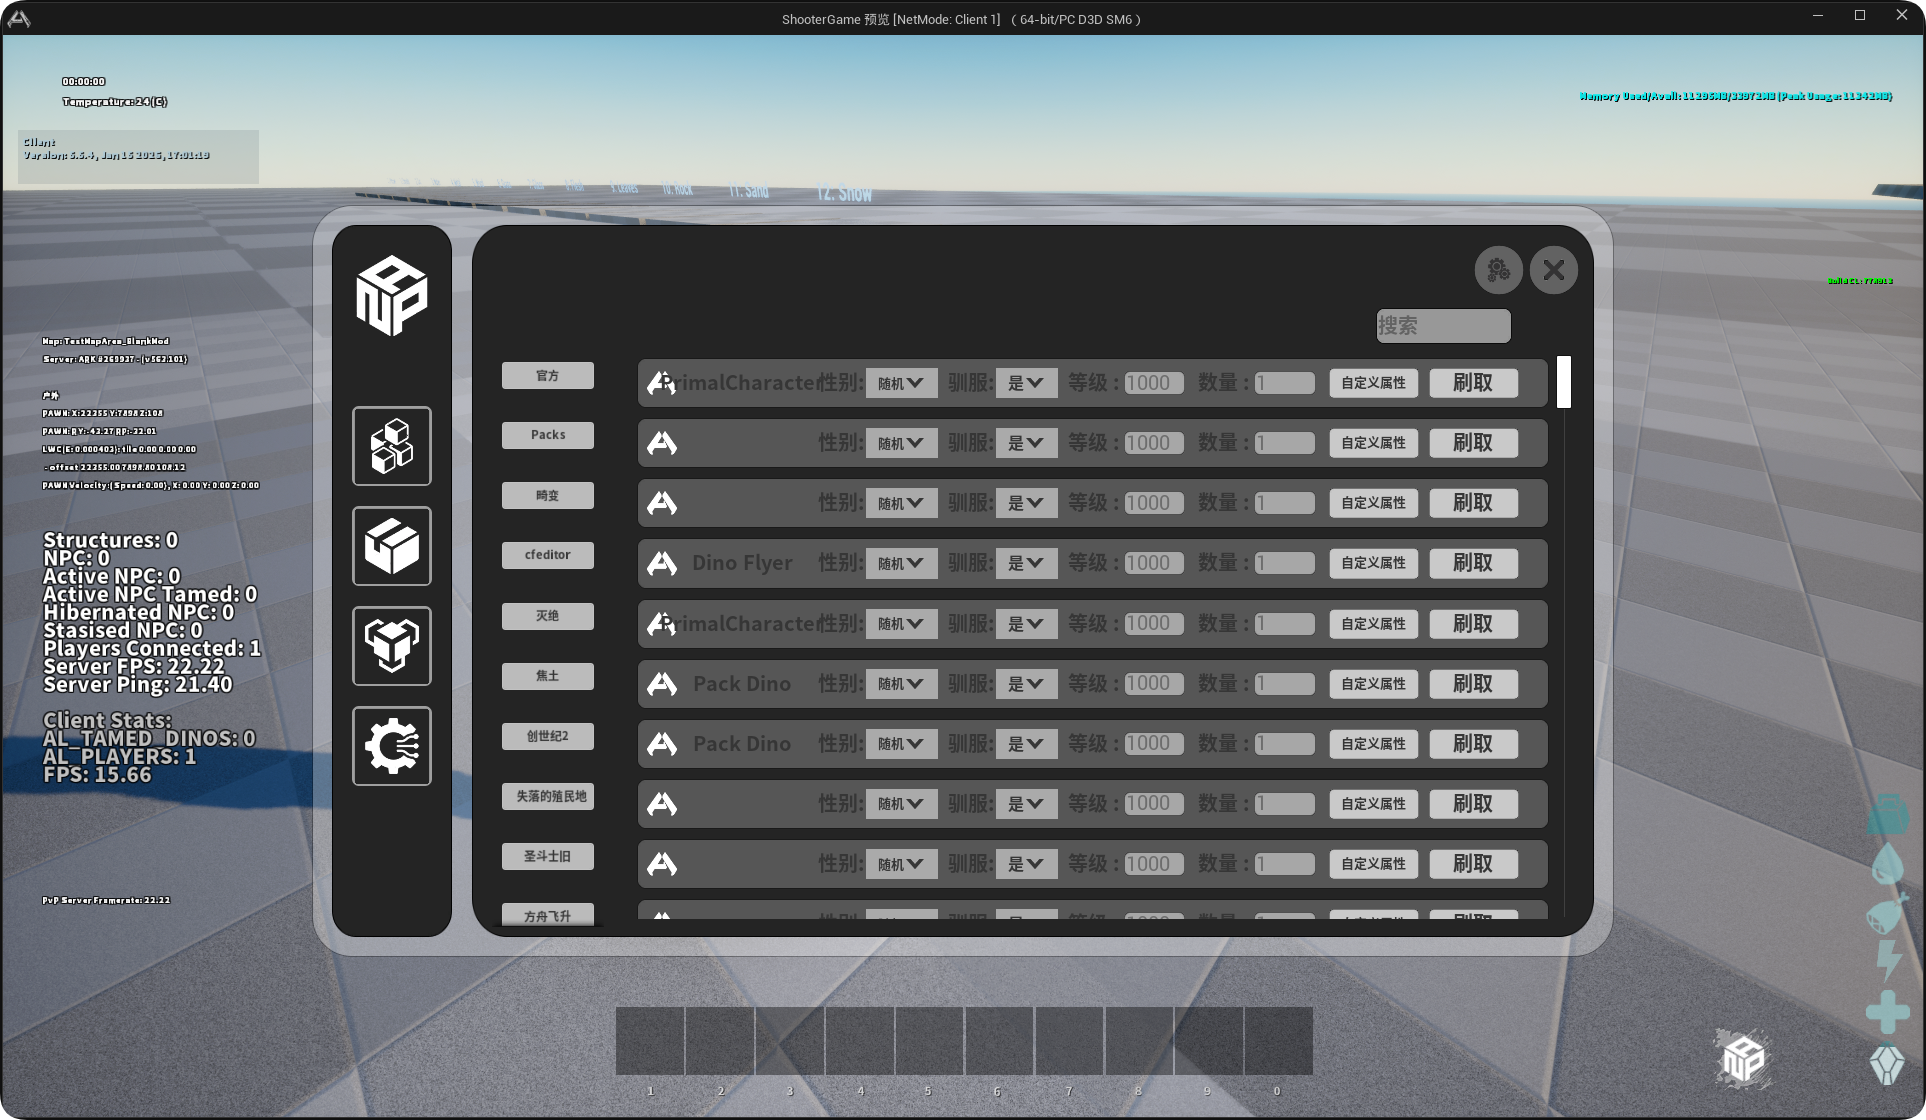
Task: Open the 驯服 dropdown on Dino Flyer row
Action: 1026,564
